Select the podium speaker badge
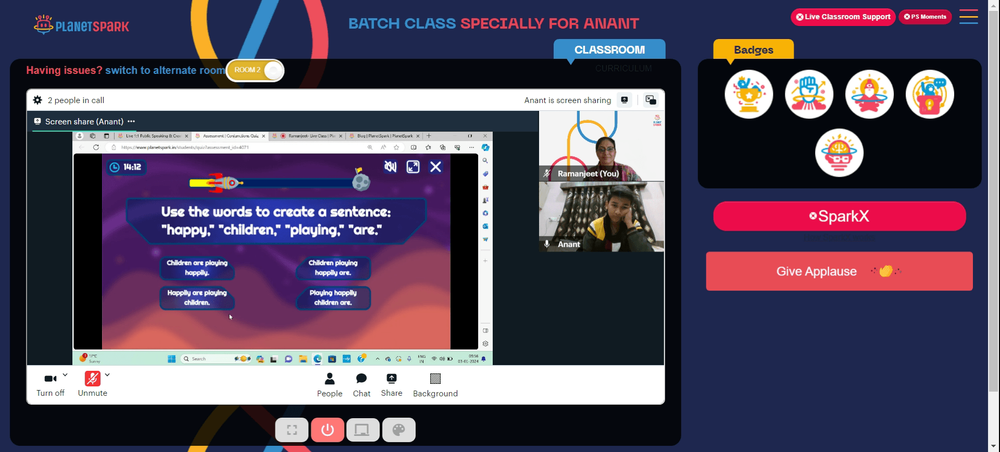The width and height of the screenshot is (1000, 452). [x=930, y=94]
